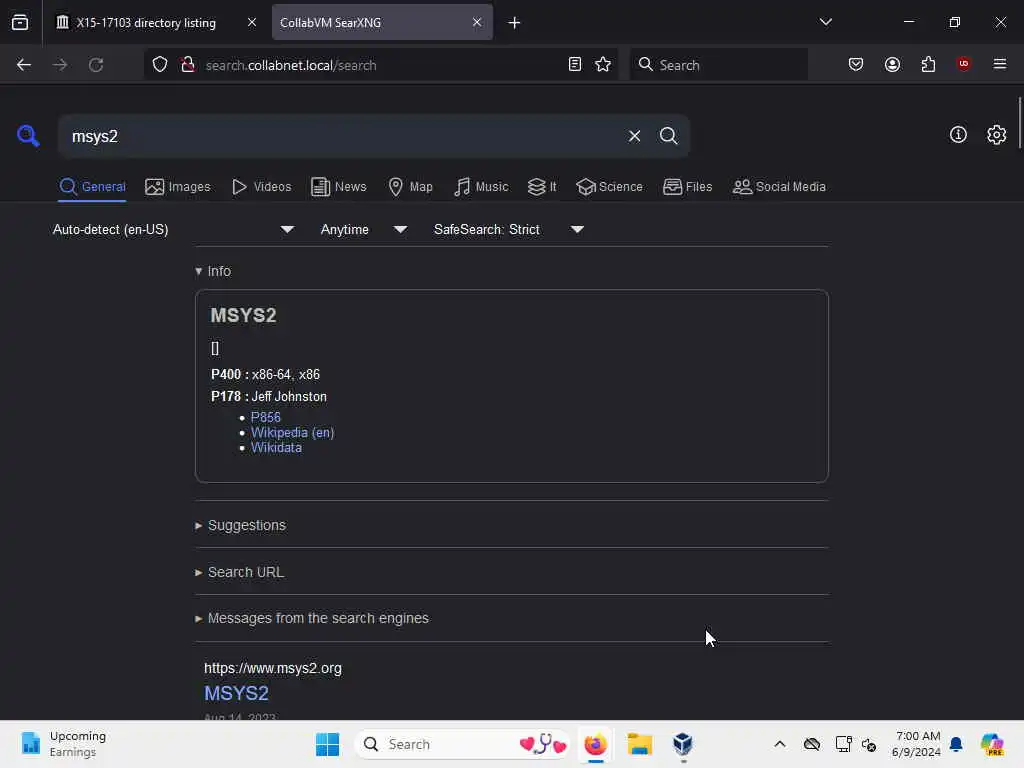Click the page vertical scrollbar
This screenshot has width=1024, height=768.
[x=1019, y=123]
